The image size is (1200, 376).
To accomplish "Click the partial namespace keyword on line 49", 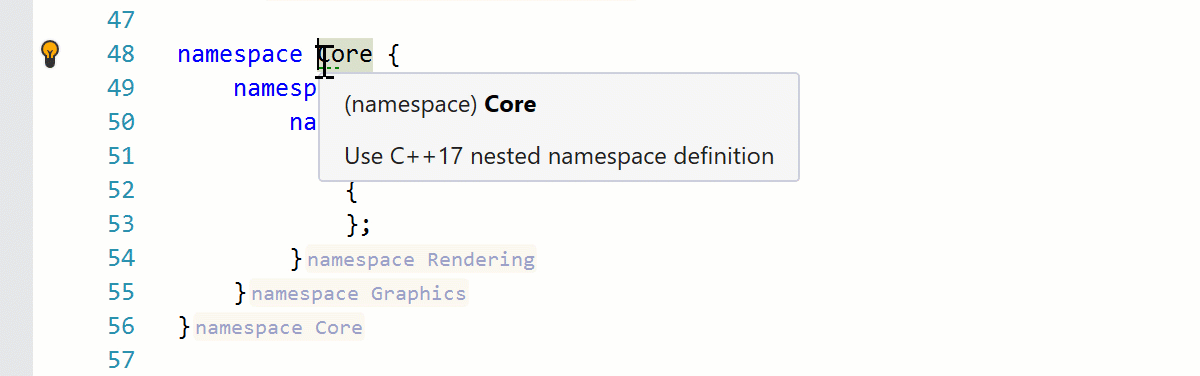I will [x=275, y=88].
